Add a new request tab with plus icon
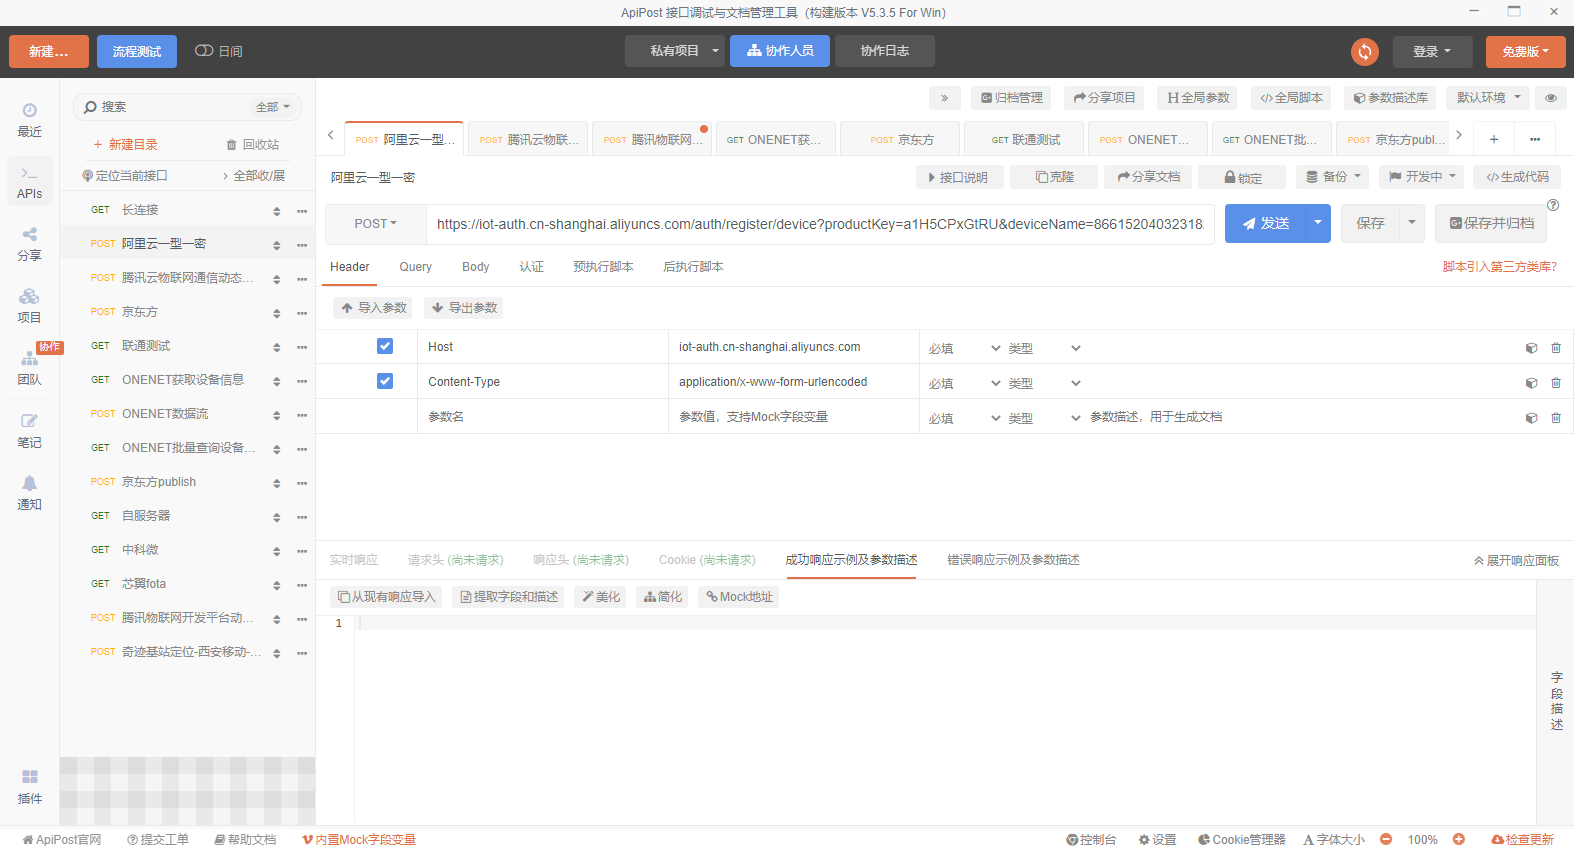Viewport: 1574px width, 861px height. pyautogui.click(x=1493, y=139)
